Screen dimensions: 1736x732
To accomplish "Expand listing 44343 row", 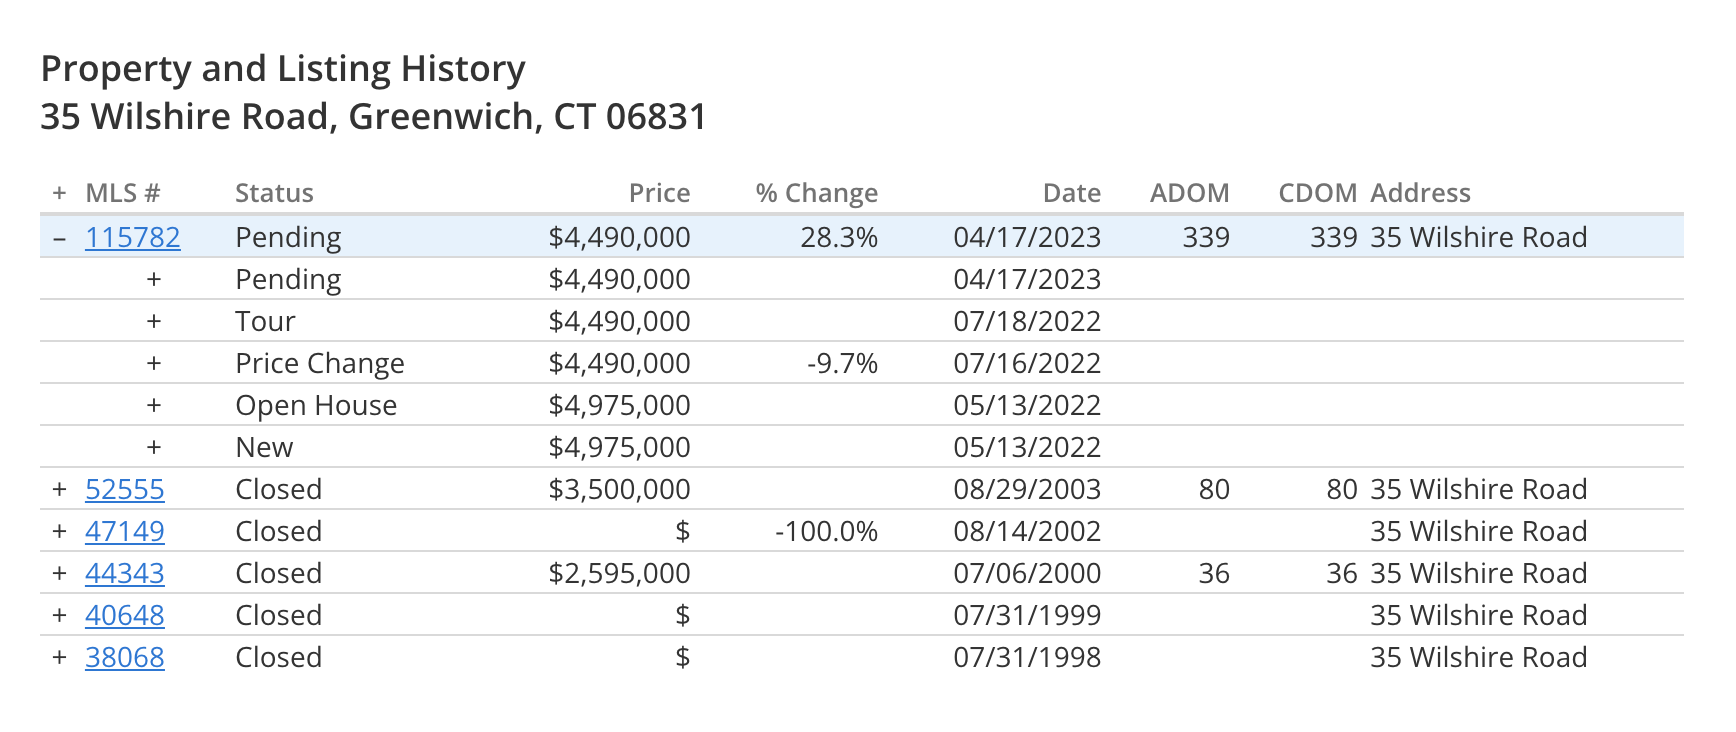I will [x=60, y=574].
